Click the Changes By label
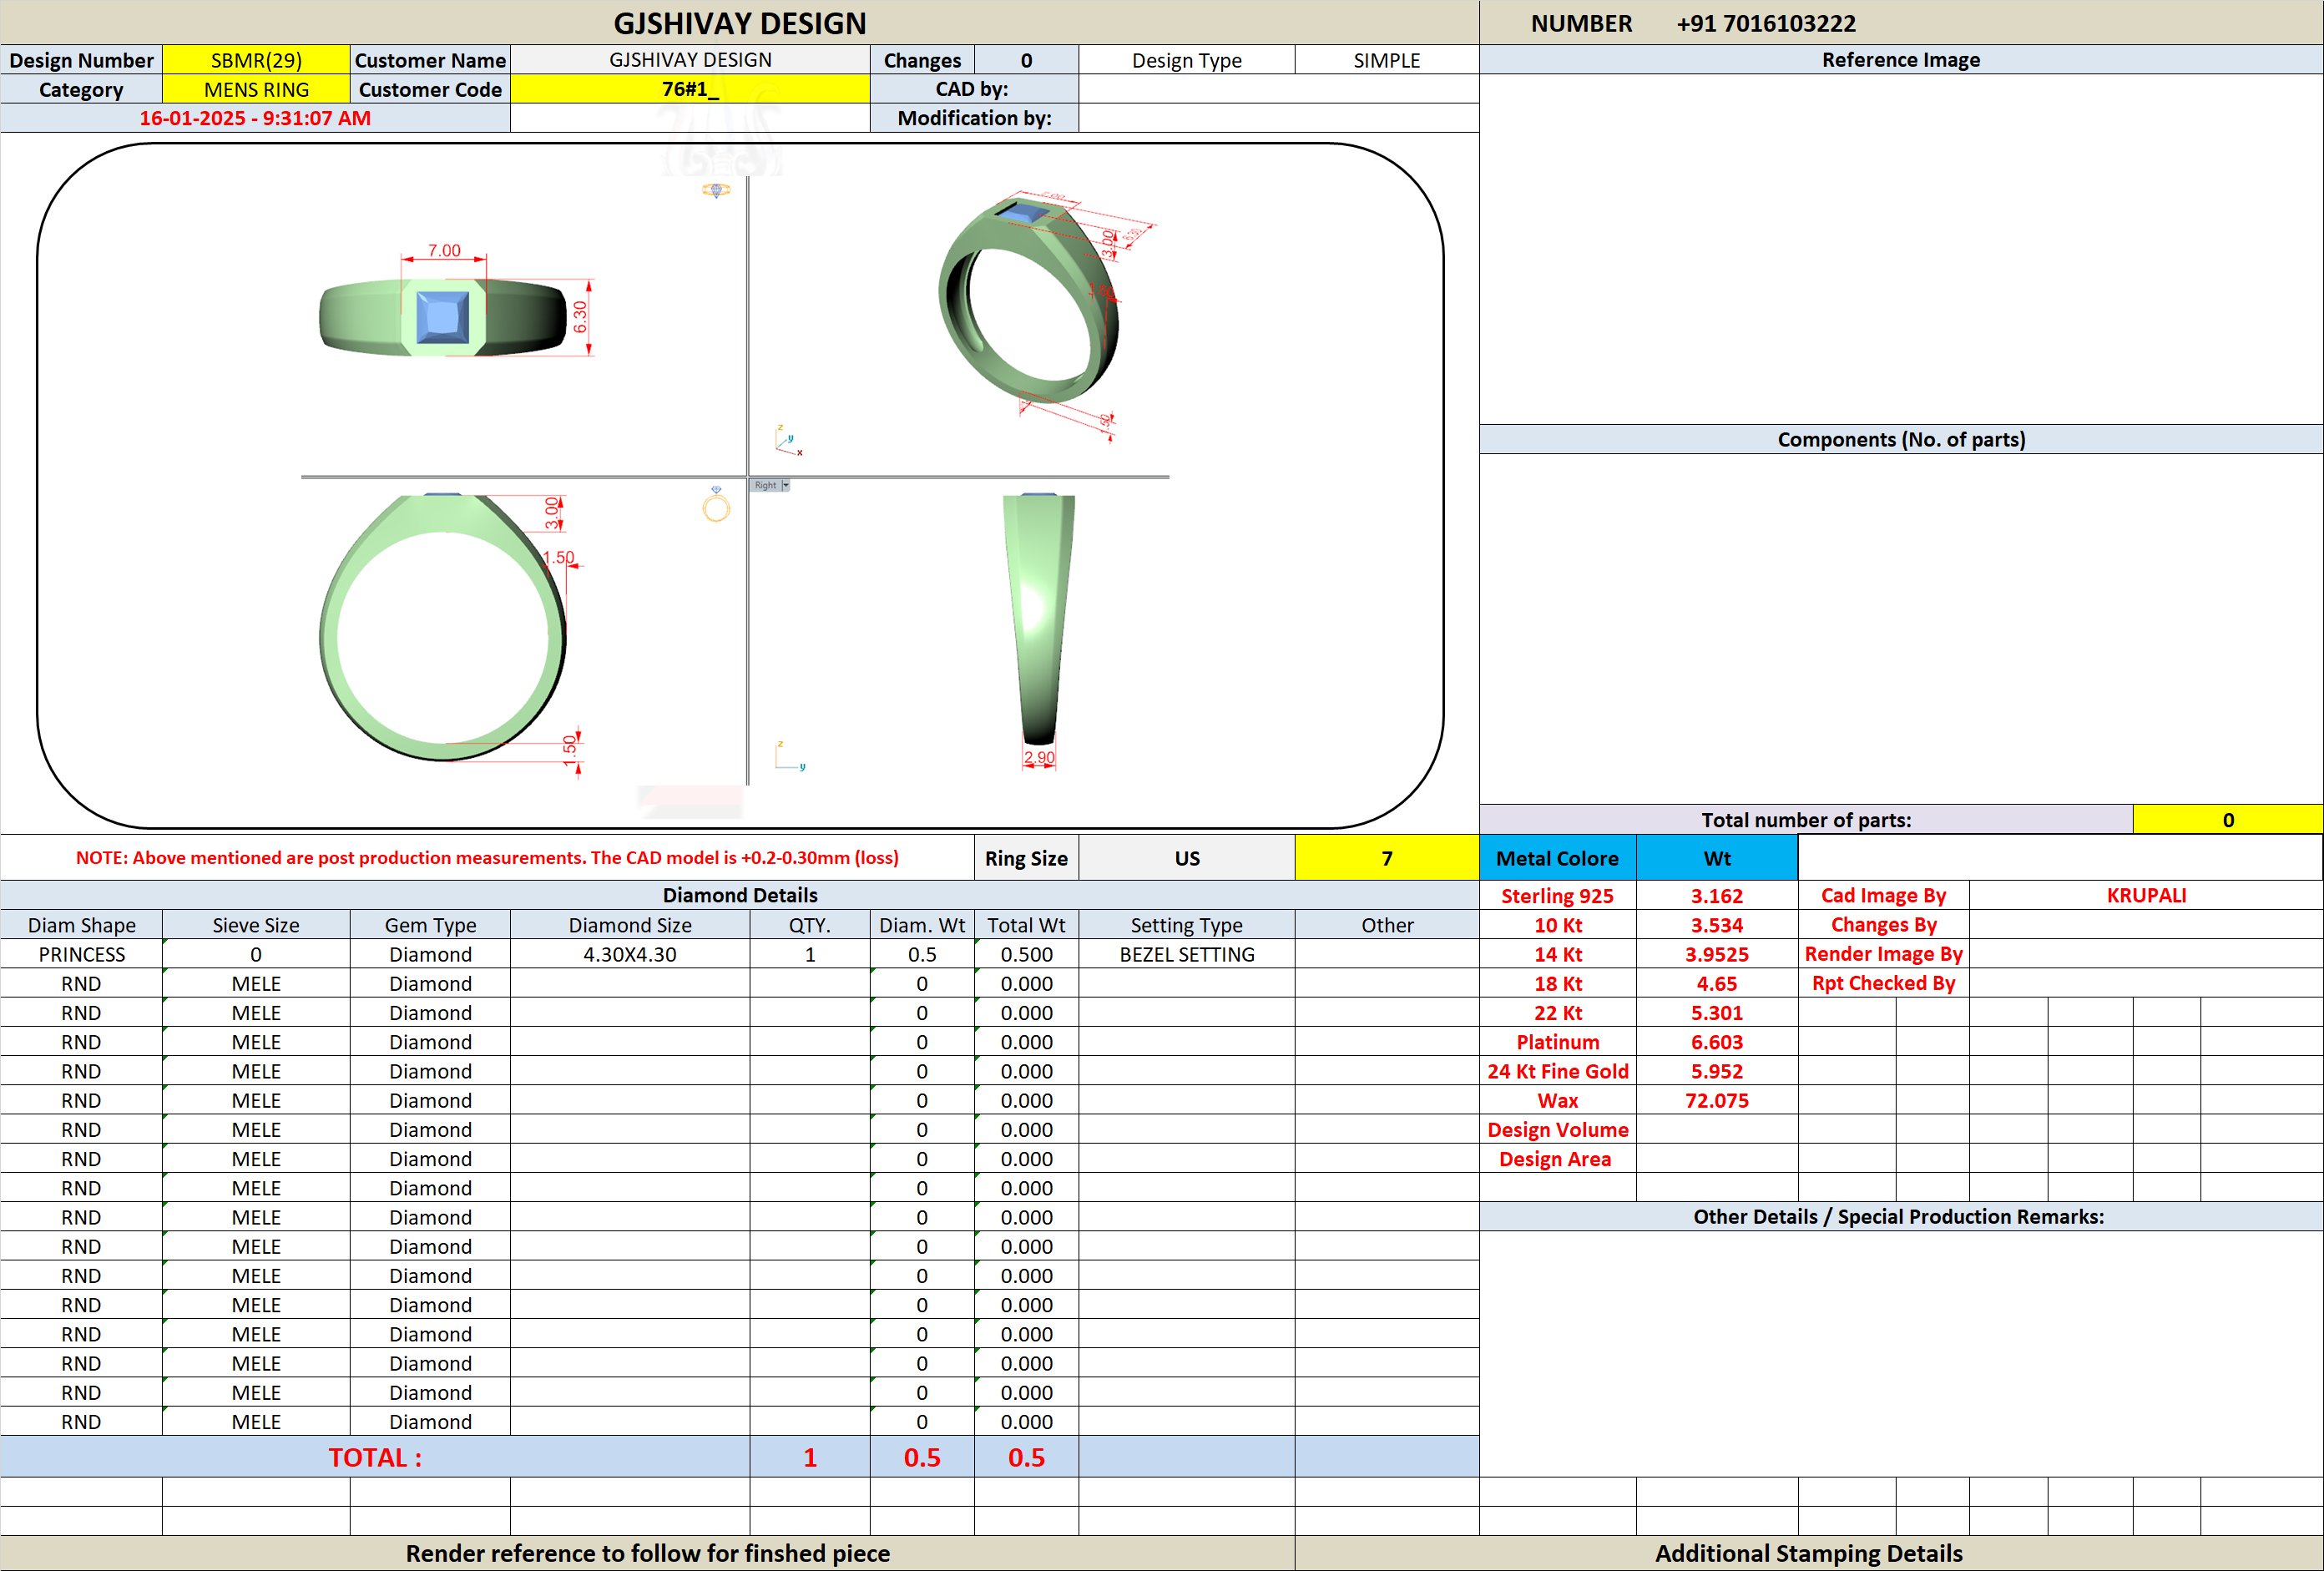2324x1571 pixels. click(1883, 925)
